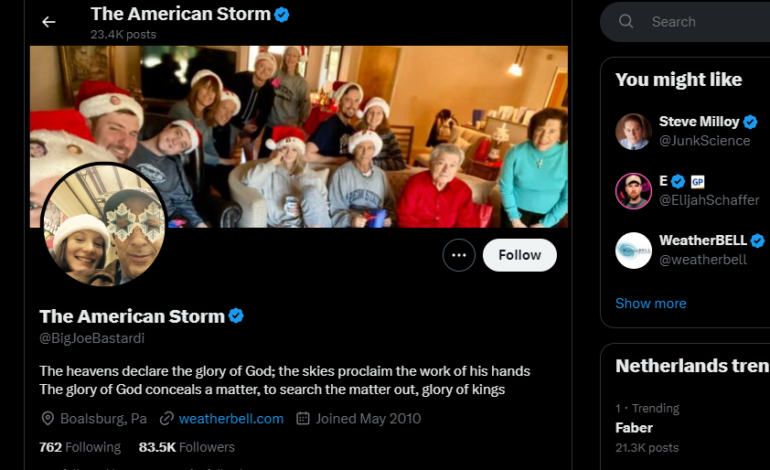Open the more options ellipsis button
The height and width of the screenshot is (470, 770).
[459, 255]
